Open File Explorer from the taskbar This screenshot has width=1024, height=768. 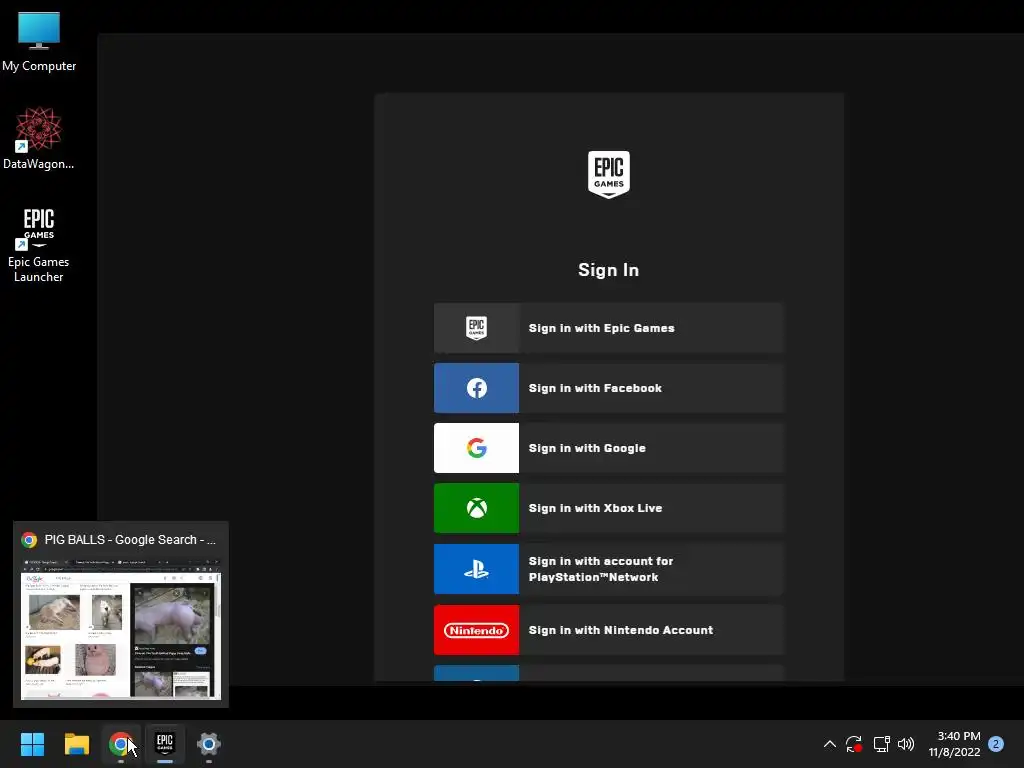(76, 744)
